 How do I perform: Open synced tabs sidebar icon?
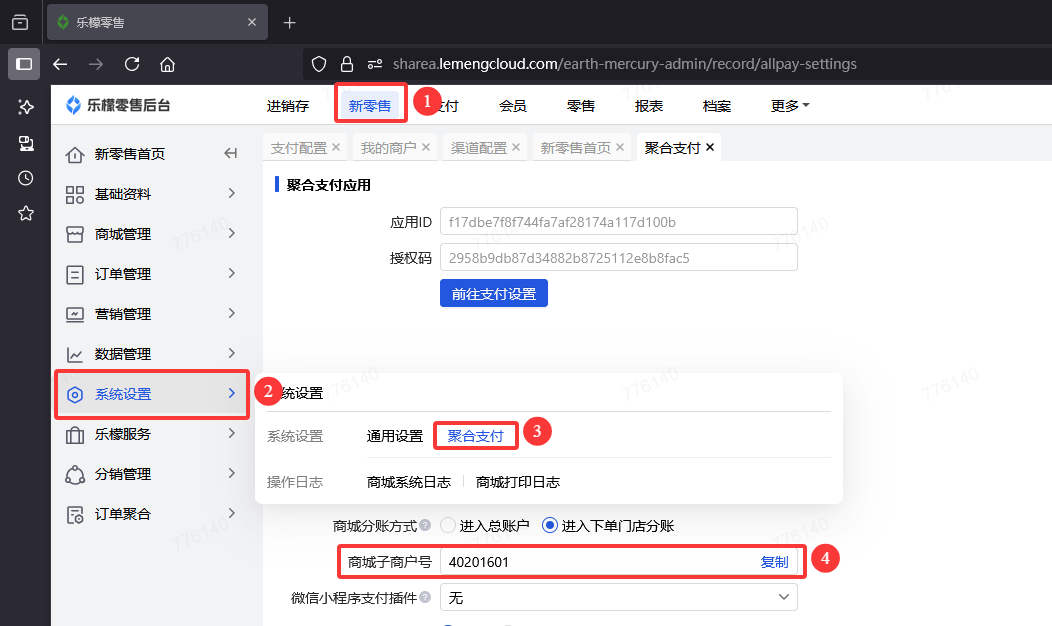pyautogui.click(x=25, y=142)
